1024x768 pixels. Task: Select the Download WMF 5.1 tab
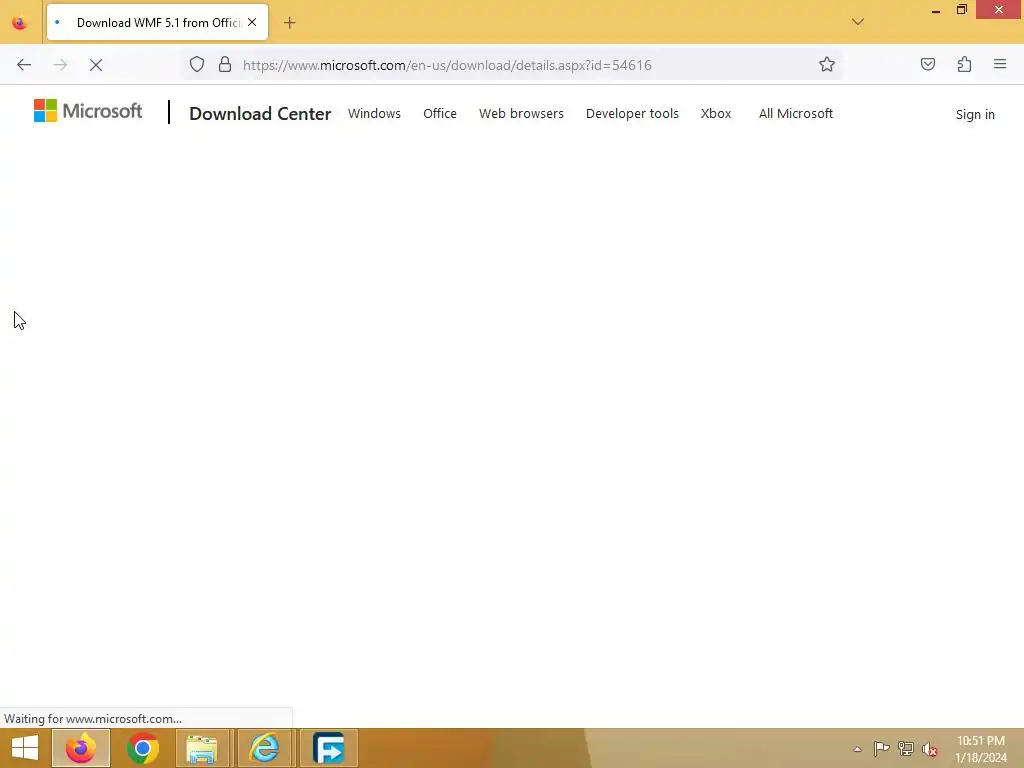(157, 22)
